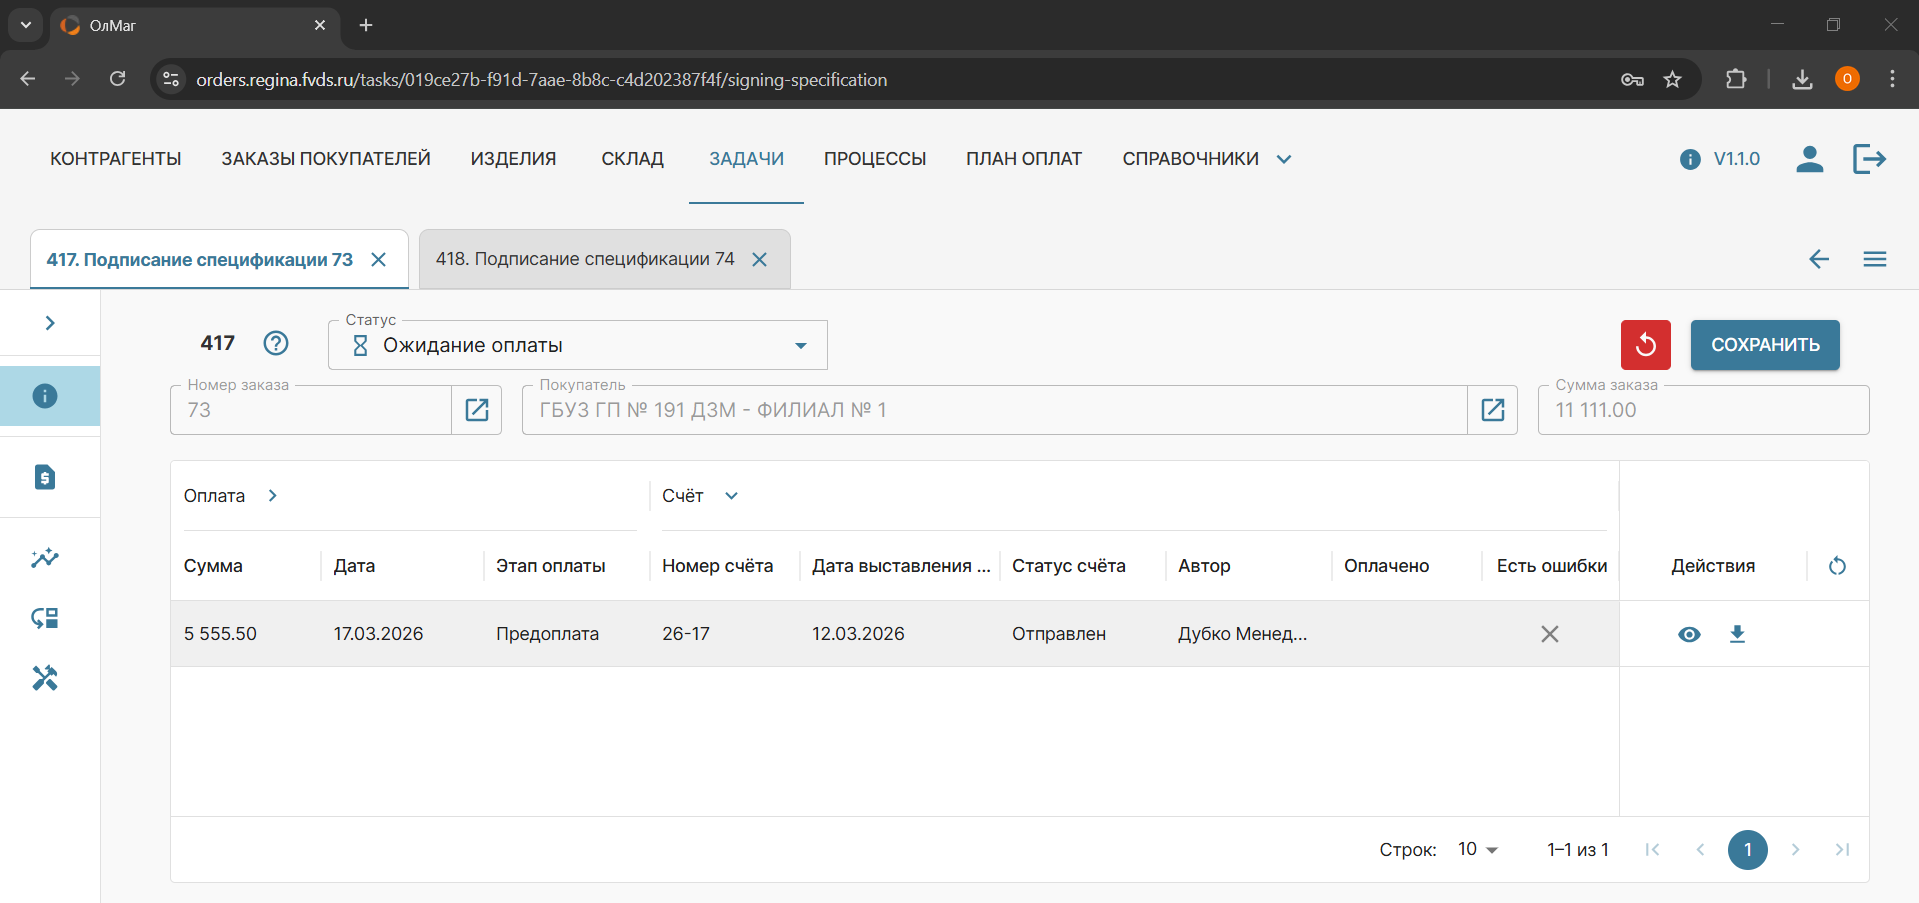
Task: Download invoice 26-17 file
Action: pyautogui.click(x=1737, y=634)
